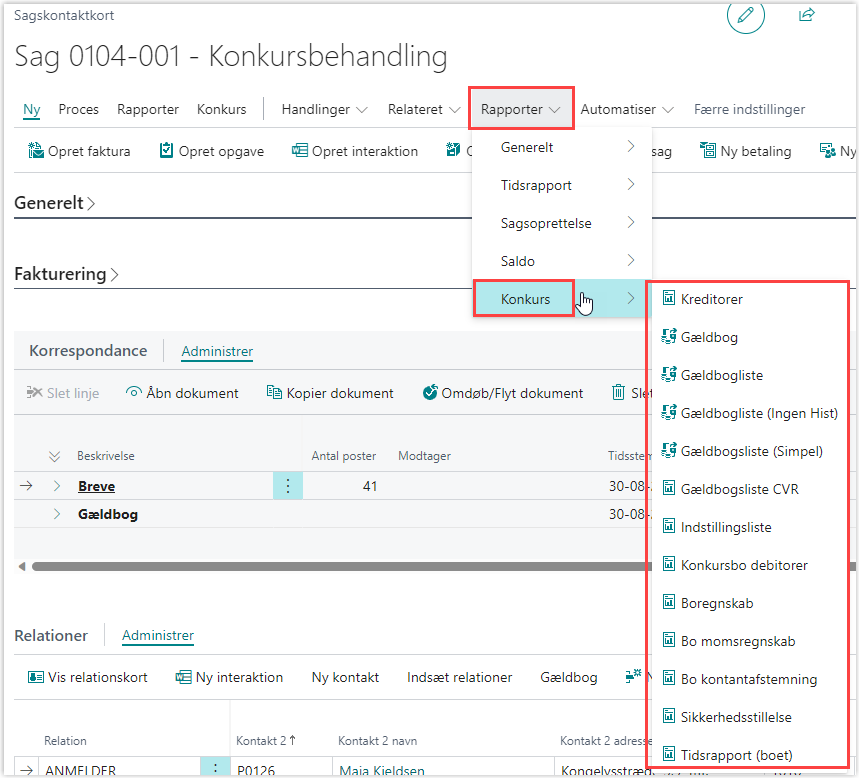
Task: Choose Boregnskab in the report list
Action: click(x=716, y=603)
